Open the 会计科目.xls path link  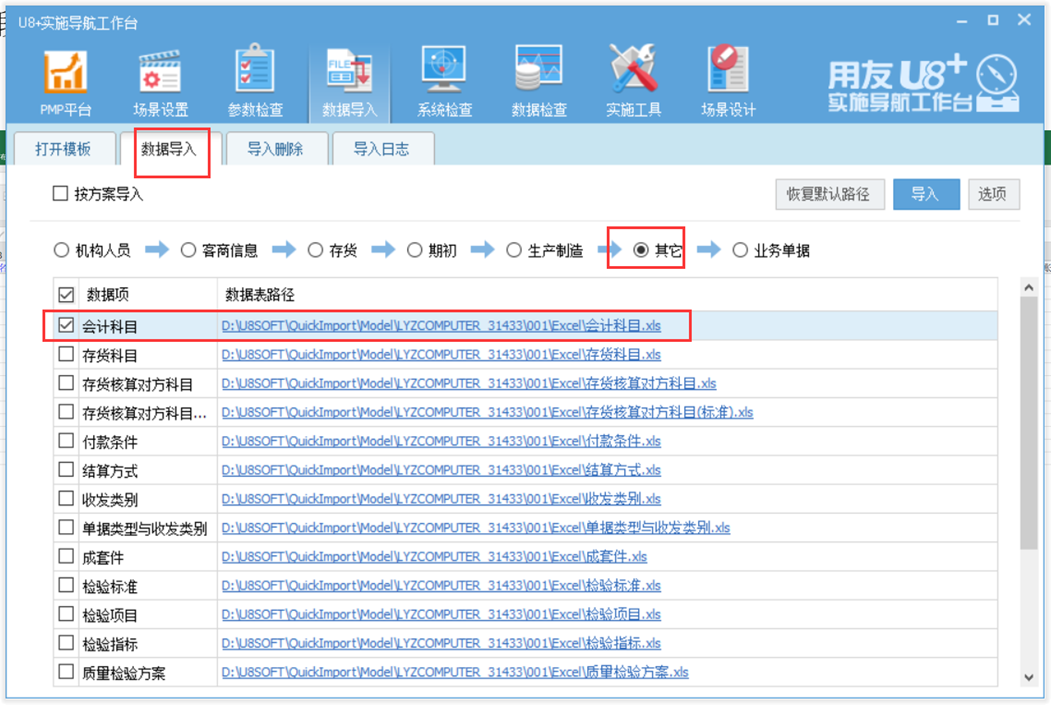pos(441,326)
